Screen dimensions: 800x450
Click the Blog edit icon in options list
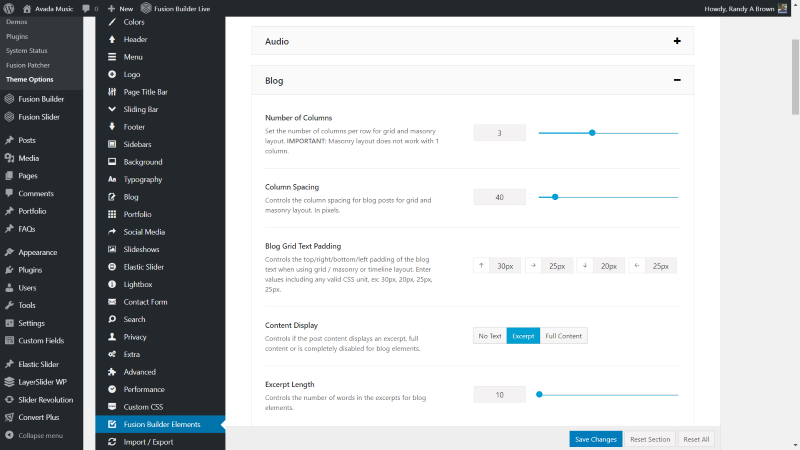coord(112,197)
